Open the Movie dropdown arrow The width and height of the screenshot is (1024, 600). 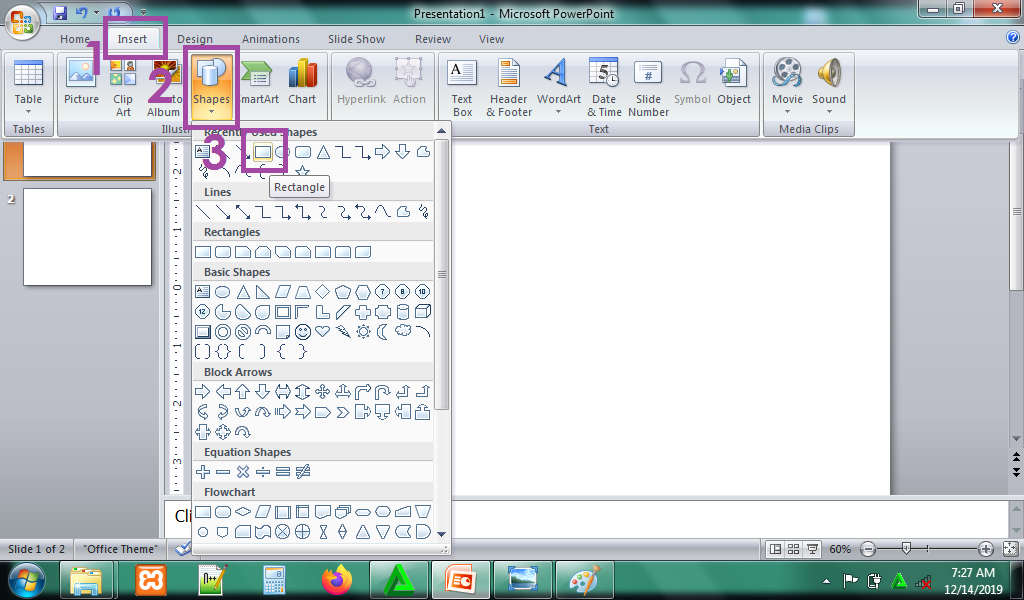click(x=787, y=111)
